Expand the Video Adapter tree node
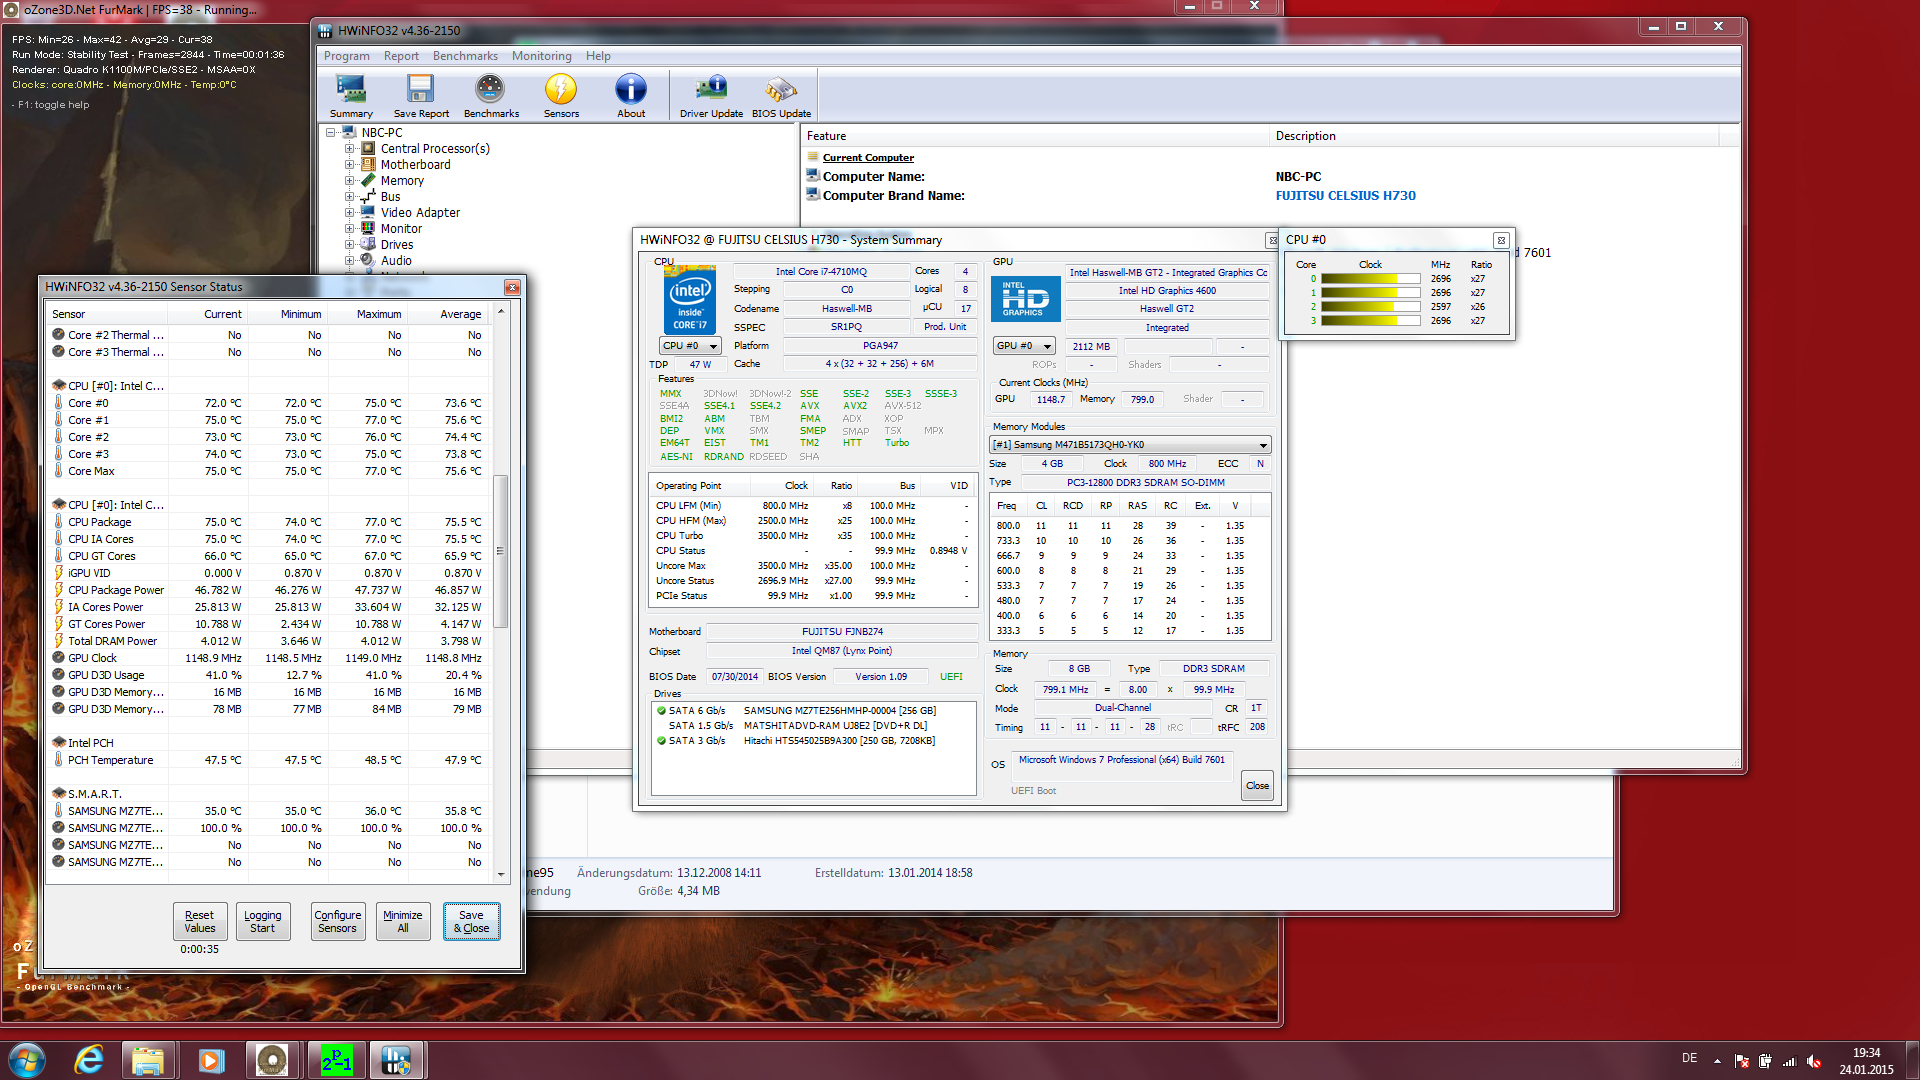This screenshot has height=1080, width=1920. 350,213
